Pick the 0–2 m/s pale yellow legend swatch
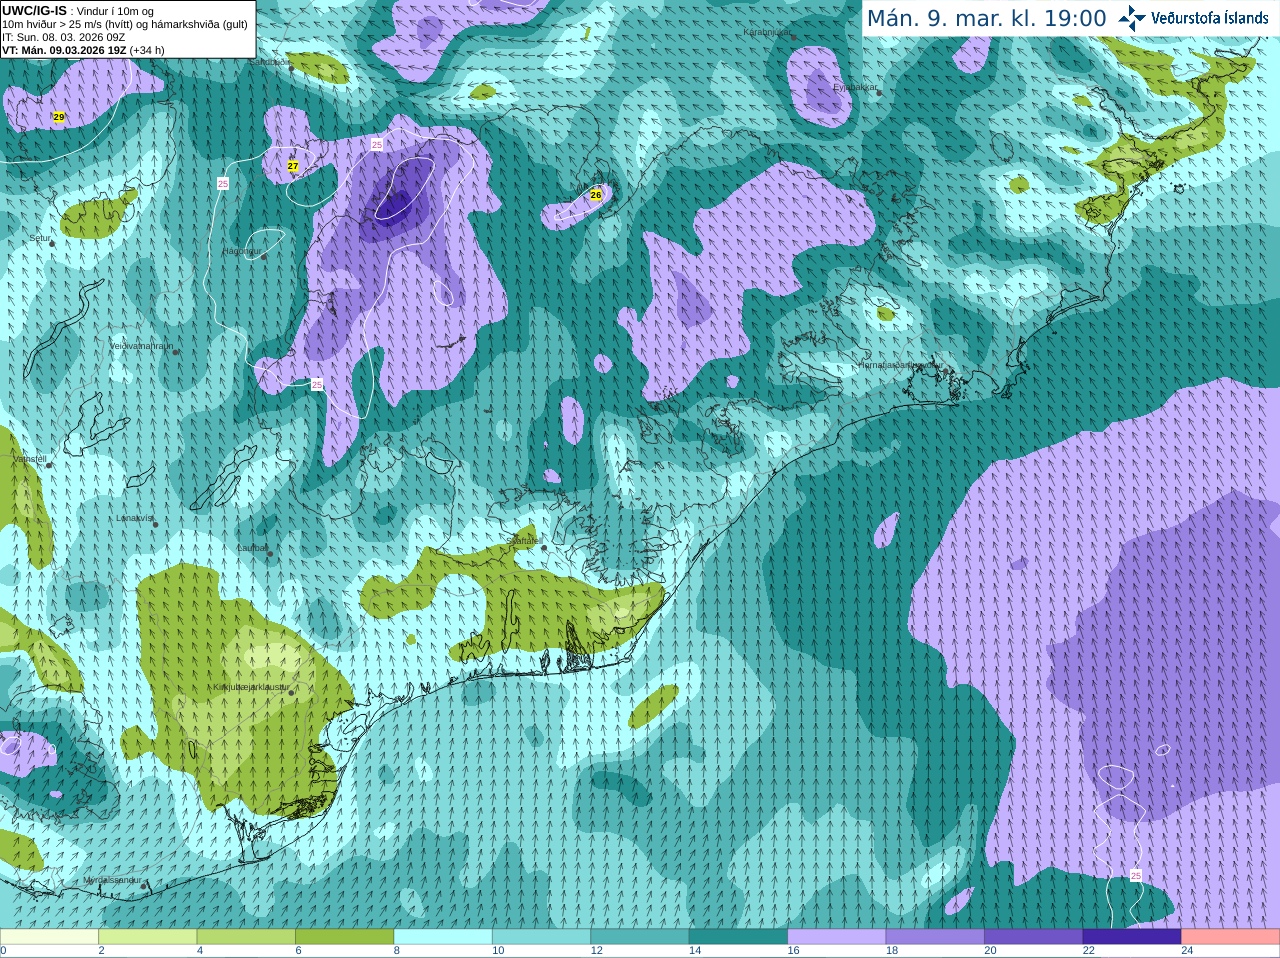Image resolution: width=1280 pixels, height=958 pixels. click(x=49, y=937)
